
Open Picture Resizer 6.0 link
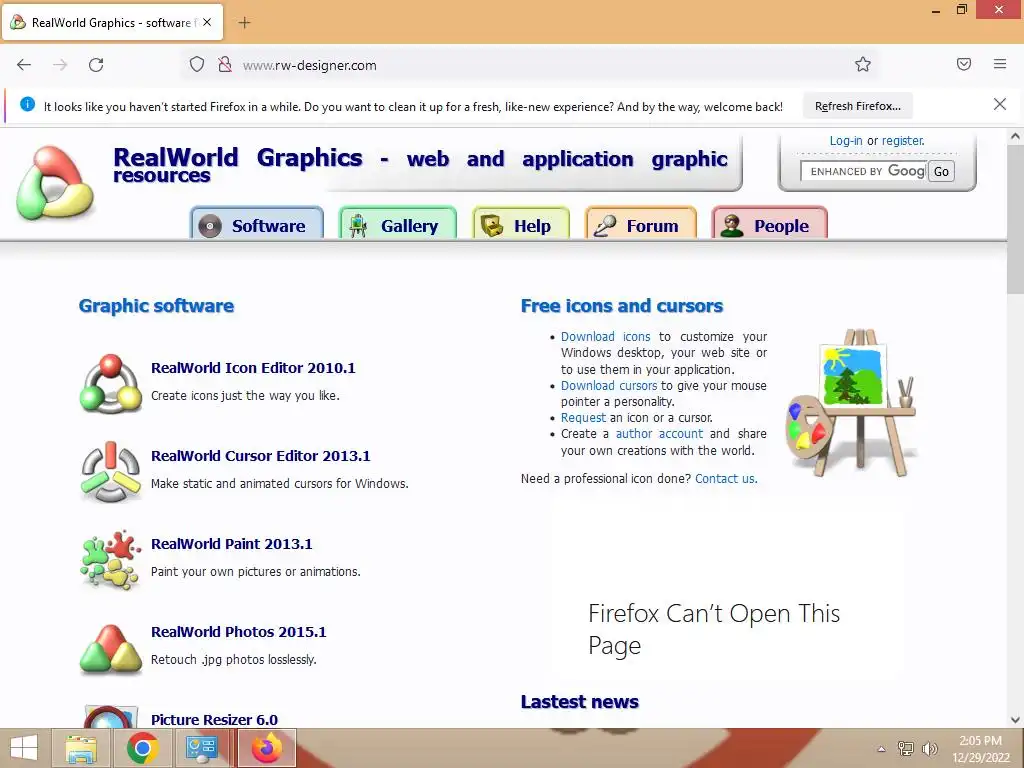click(214, 720)
